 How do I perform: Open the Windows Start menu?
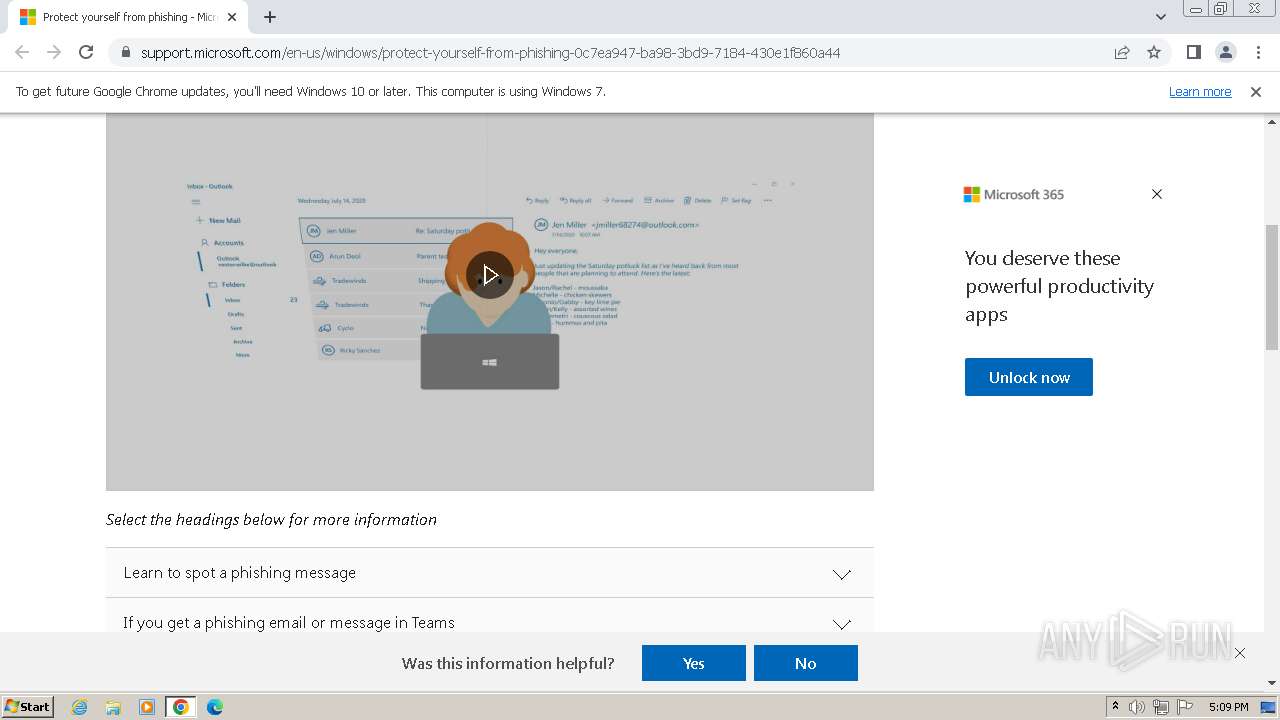click(28, 707)
